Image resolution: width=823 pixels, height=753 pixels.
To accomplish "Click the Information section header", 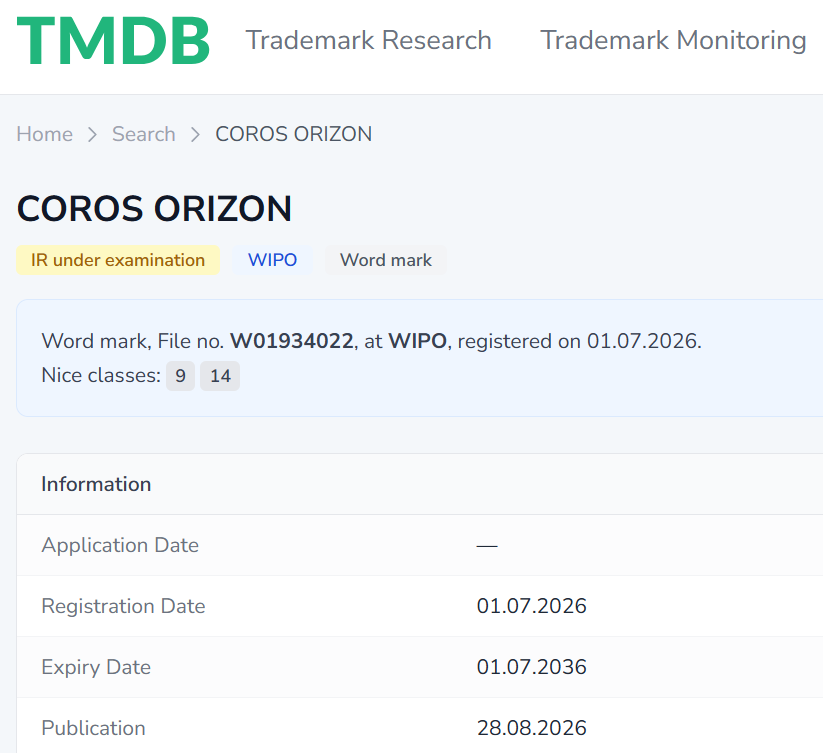I will click(x=96, y=484).
